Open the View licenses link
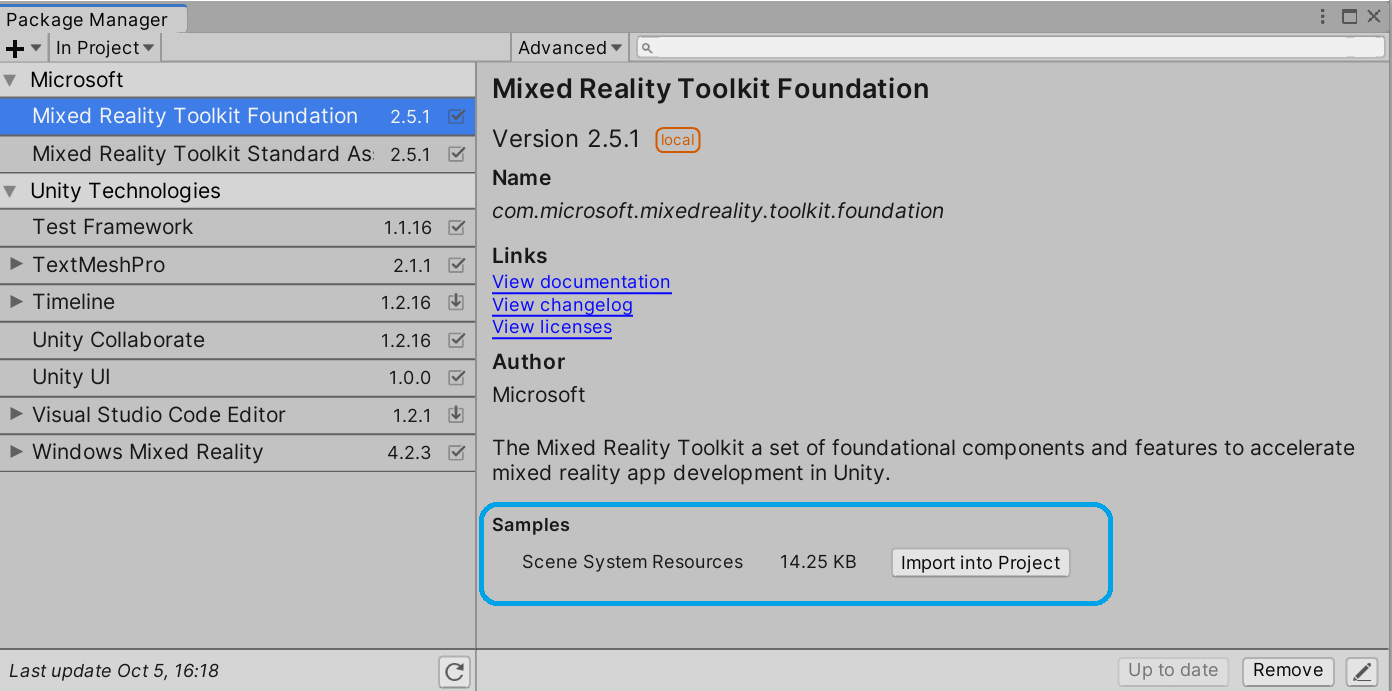The width and height of the screenshot is (1392, 691). coord(552,327)
